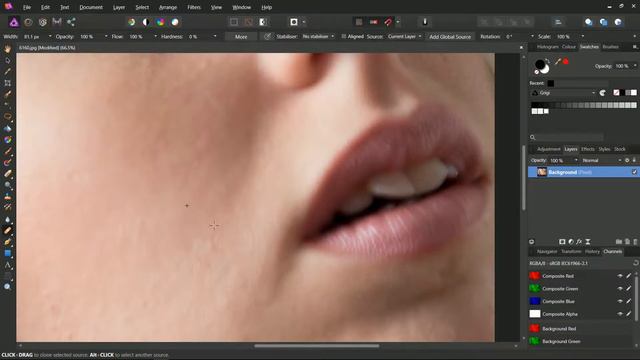This screenshot has width=640, height=360.
Task: Select the View hand tool
Action: click(x=7, y=49)
